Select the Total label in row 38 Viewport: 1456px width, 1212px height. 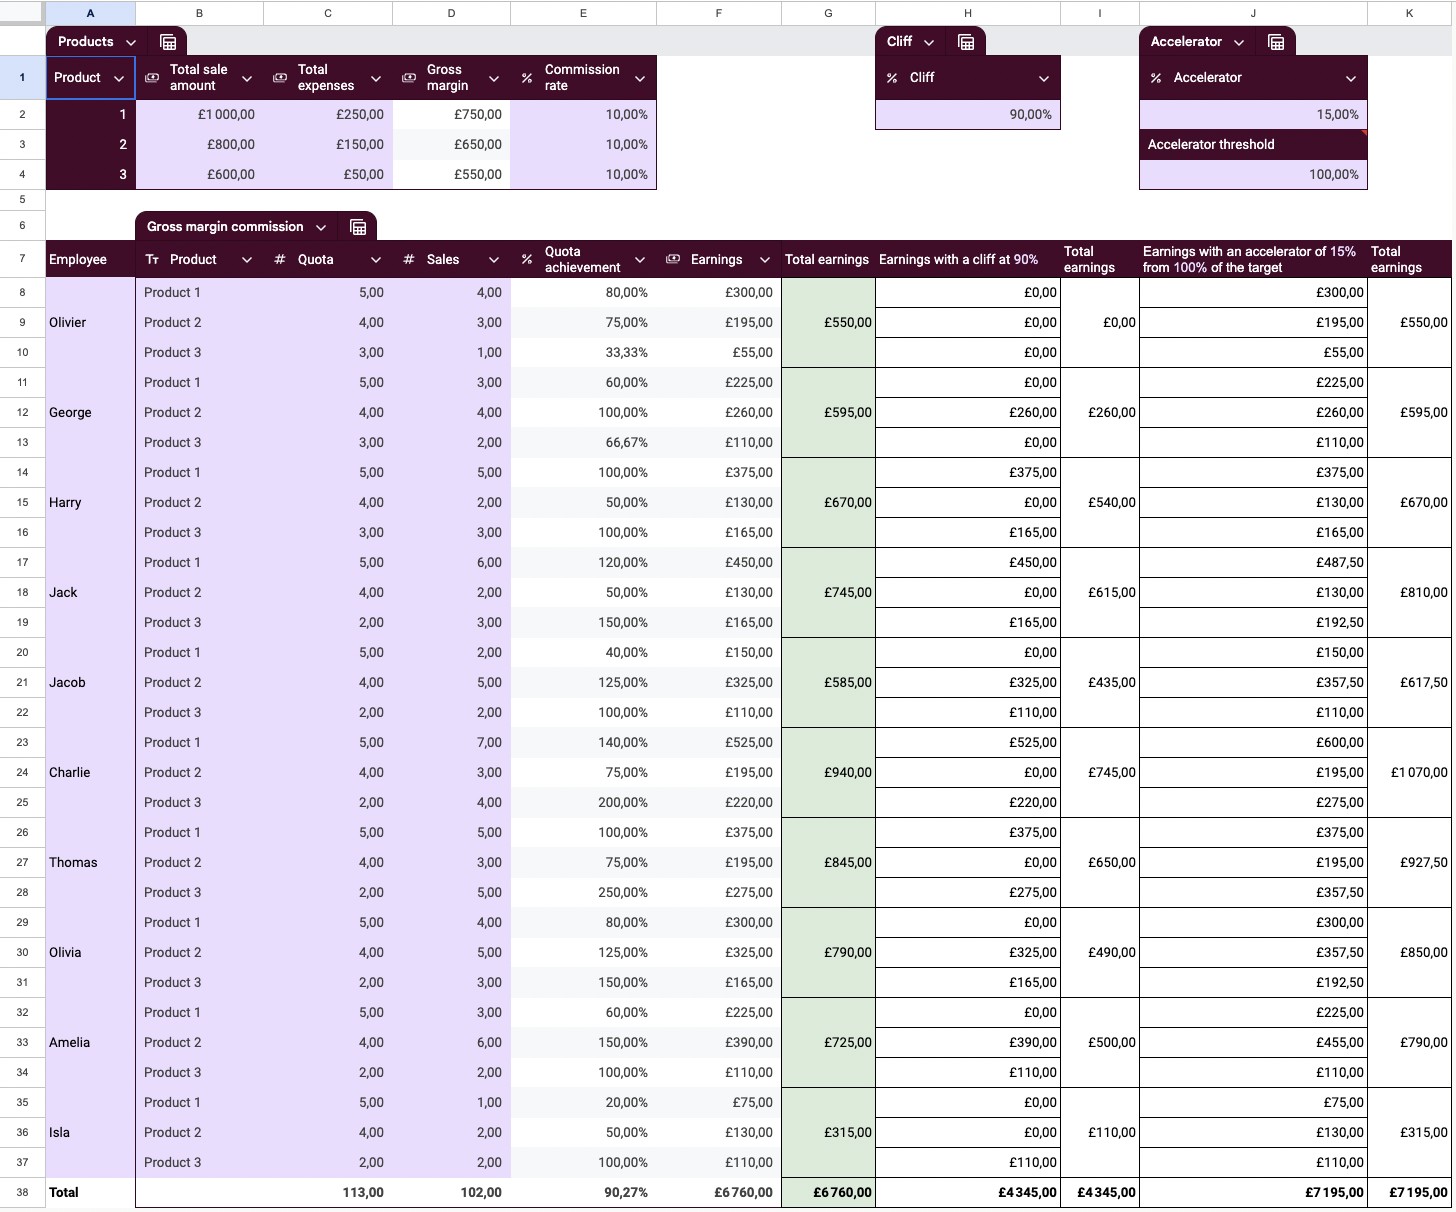point(90,1192)
